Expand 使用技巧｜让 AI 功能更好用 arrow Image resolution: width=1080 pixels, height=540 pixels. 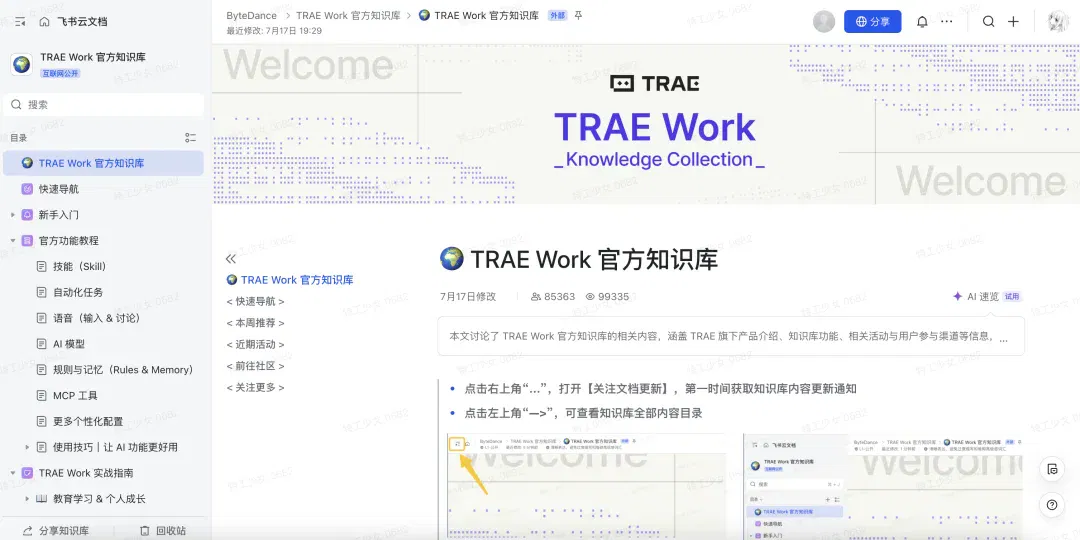(27, 447)
